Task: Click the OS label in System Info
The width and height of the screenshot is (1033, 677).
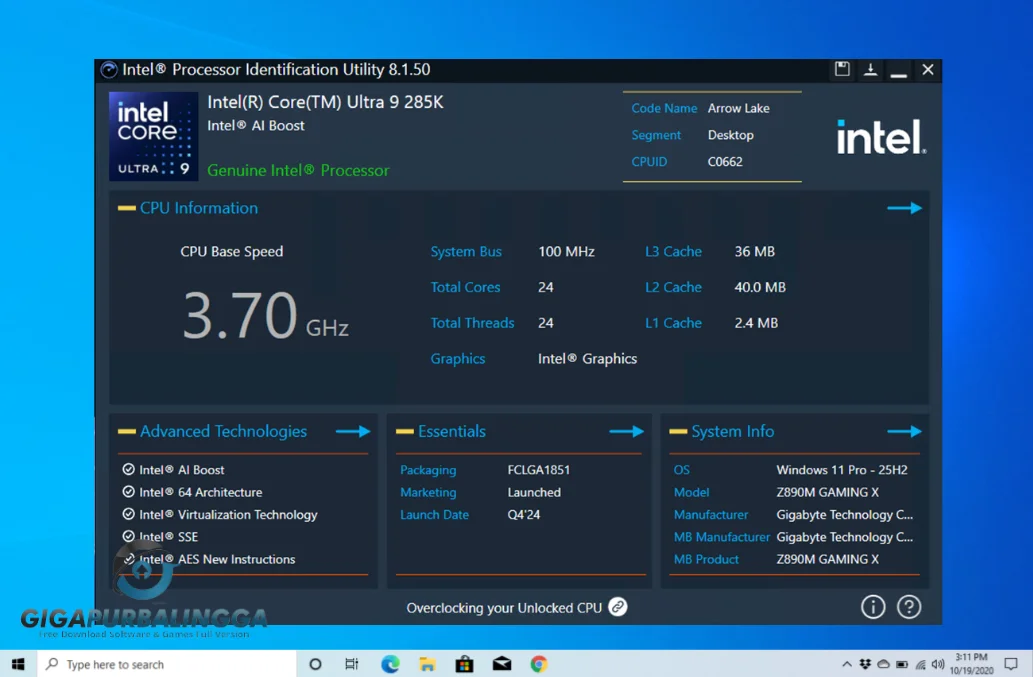Action: [x=681, y=470]
